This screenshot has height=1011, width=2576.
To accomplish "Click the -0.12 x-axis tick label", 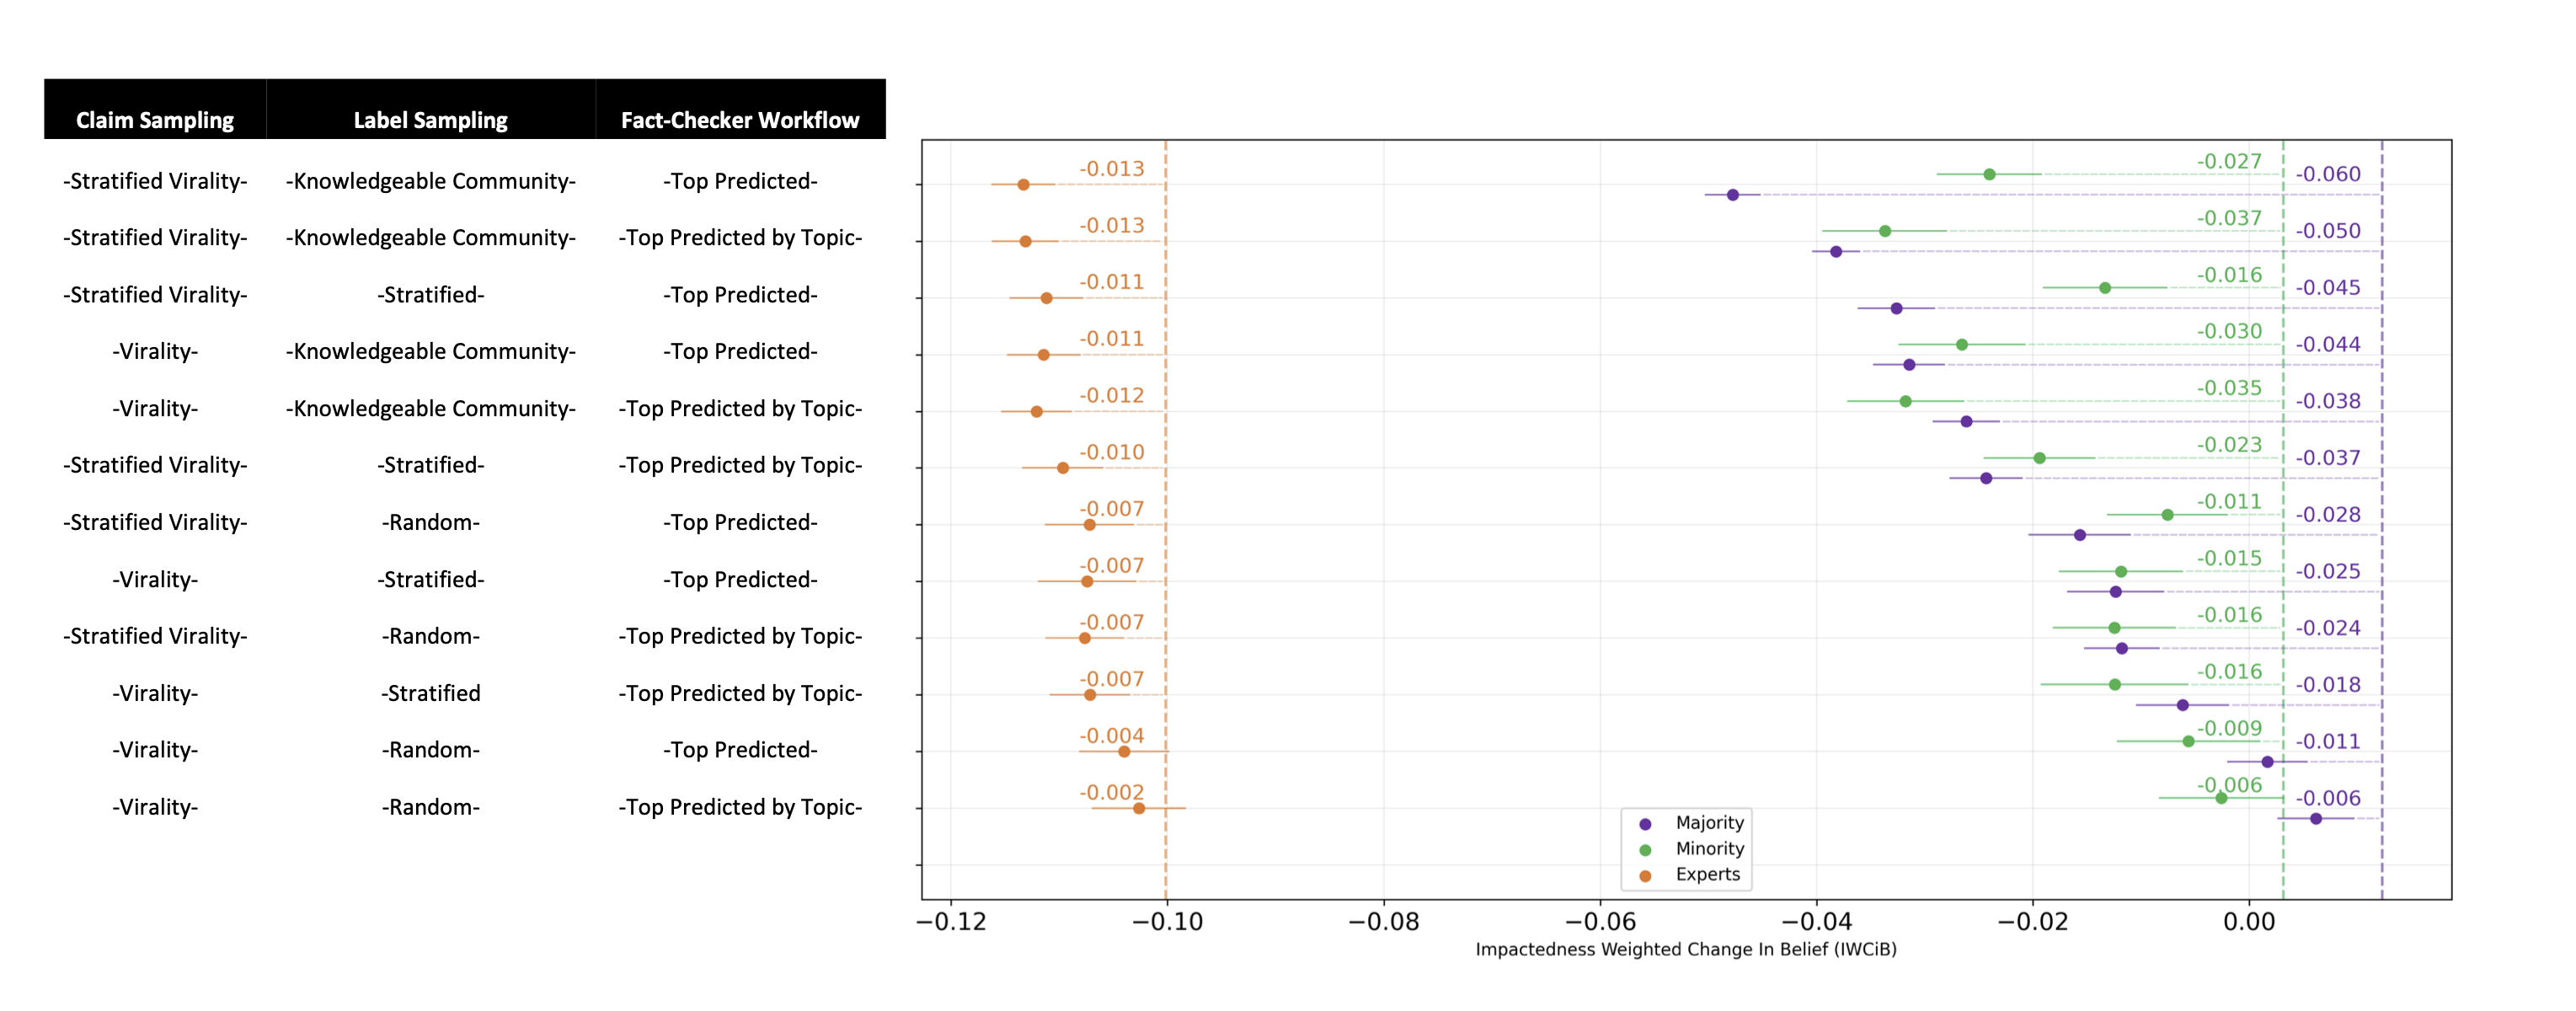I will [951, 921].
